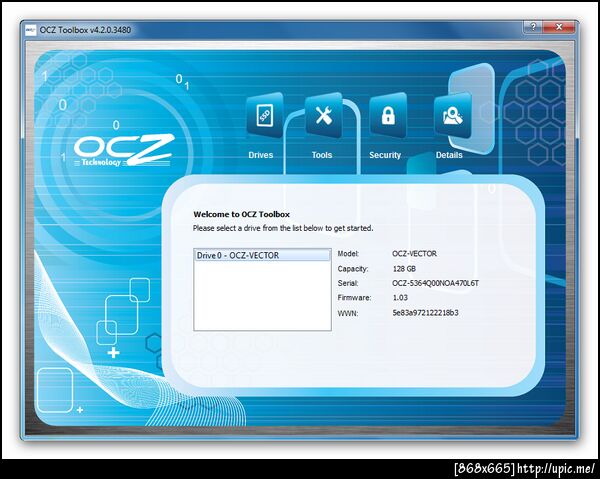This screenshot has height=479, width=600.
Task: Click the 'Capacity:' field label
Action: (353, 269)
